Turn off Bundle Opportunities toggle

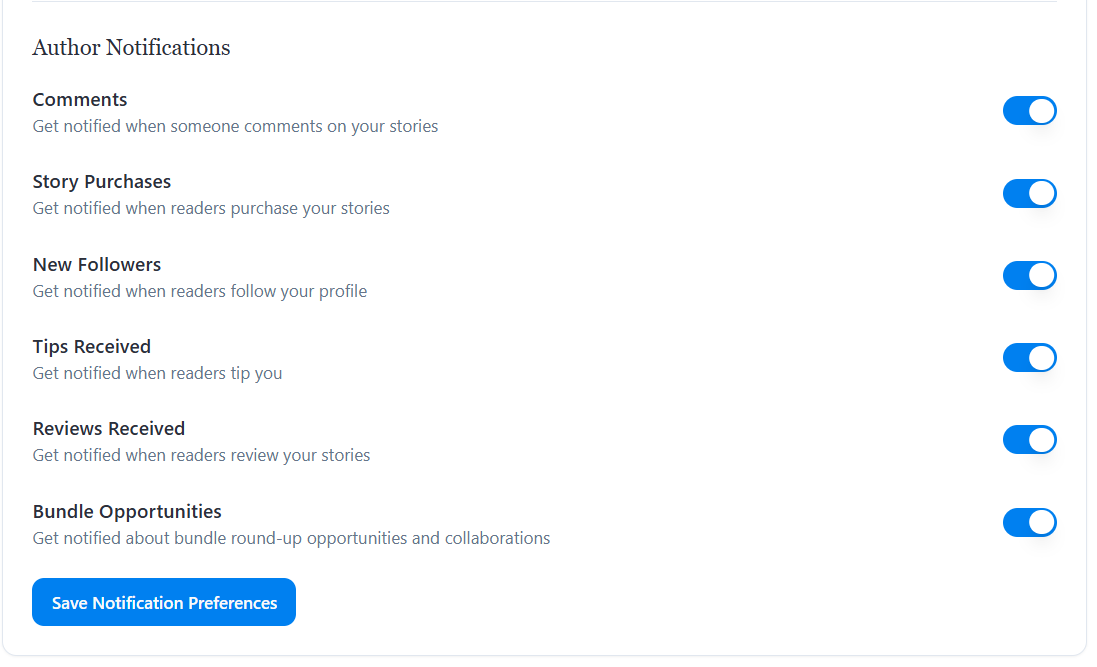click(x=1029, y=522)
